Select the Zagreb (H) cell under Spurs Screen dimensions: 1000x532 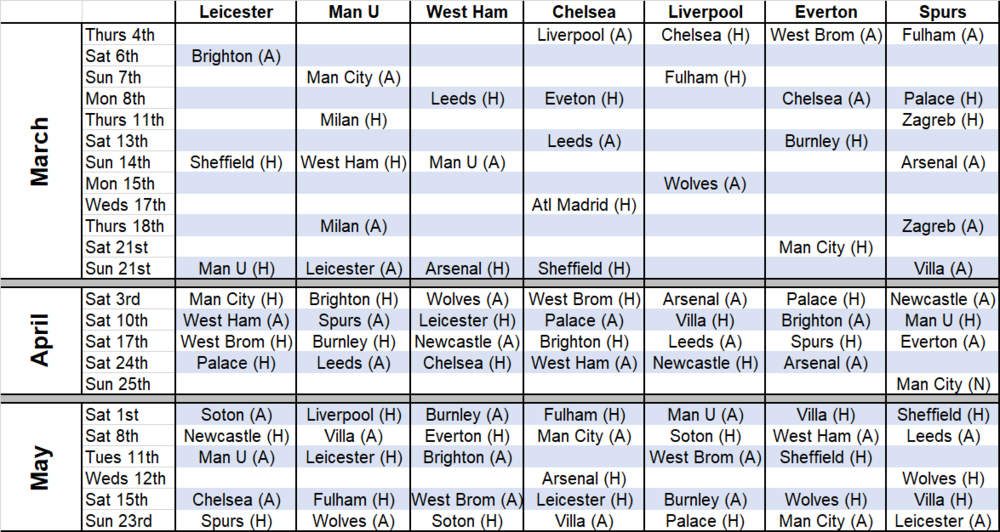[943, 120]
